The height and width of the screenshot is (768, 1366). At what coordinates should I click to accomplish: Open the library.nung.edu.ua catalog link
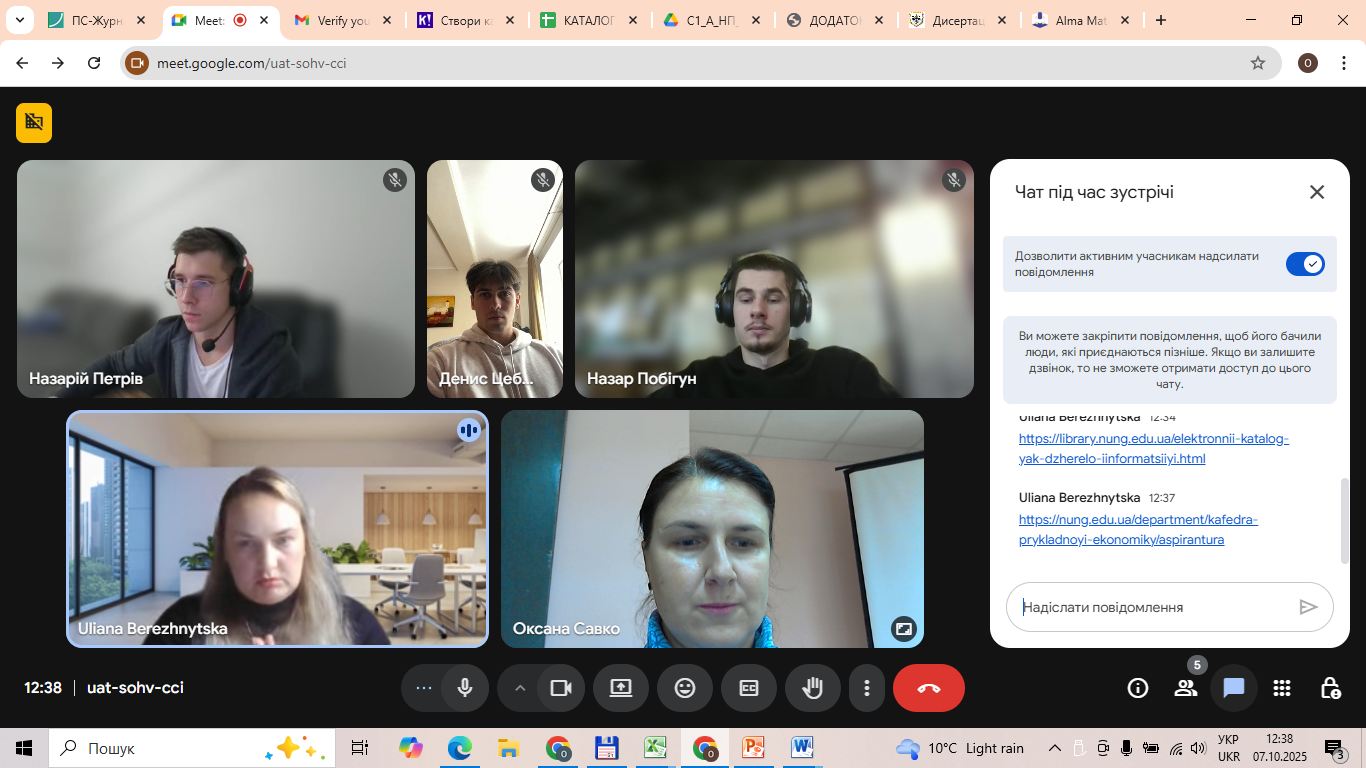[1153, 449]
